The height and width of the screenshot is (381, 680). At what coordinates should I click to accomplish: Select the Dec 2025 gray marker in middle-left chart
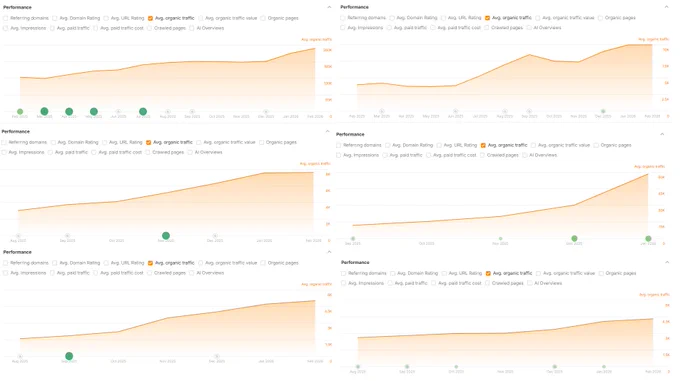tap(215, 236)
